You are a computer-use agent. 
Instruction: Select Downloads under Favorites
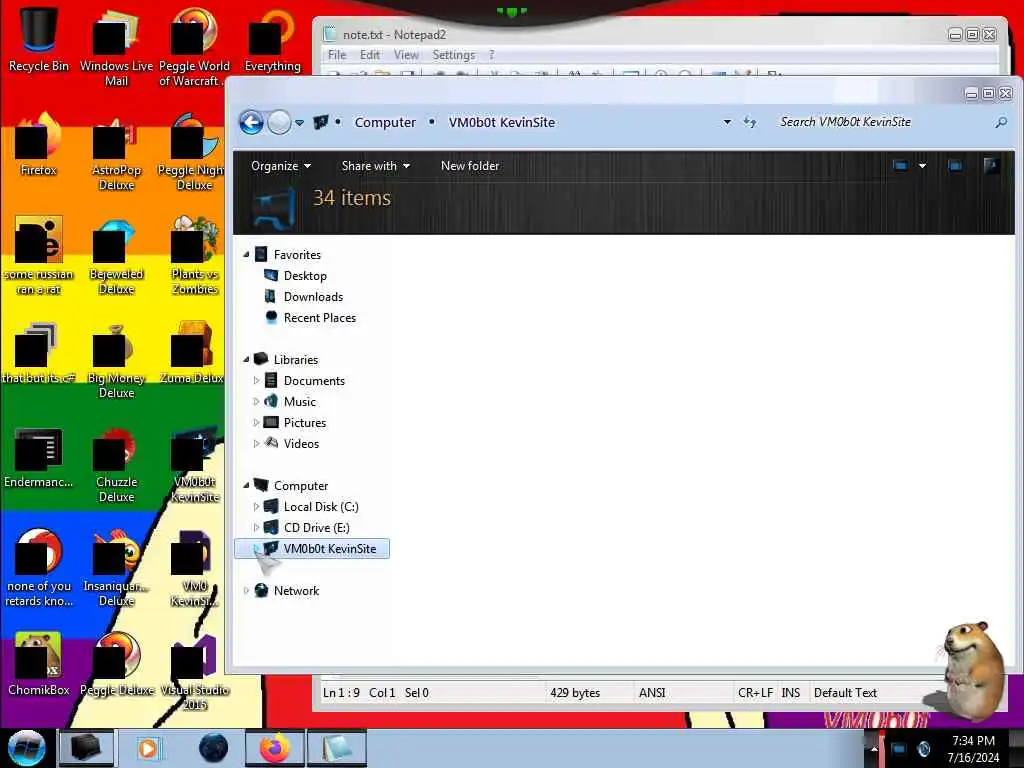[313, 296]
